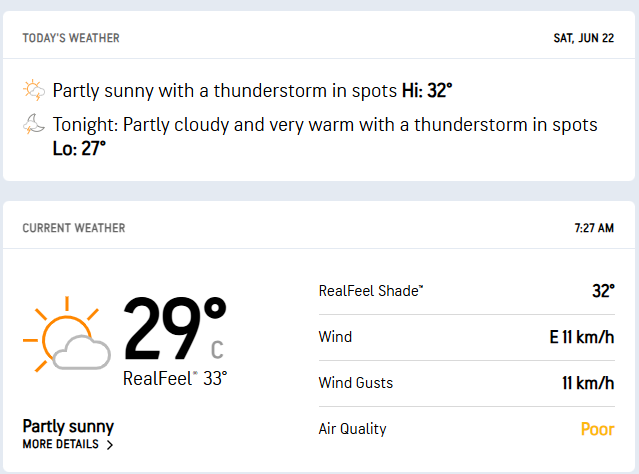The image size is (639, 474).
Task: Click the Poor air quality value
Action: coord(597,429)
